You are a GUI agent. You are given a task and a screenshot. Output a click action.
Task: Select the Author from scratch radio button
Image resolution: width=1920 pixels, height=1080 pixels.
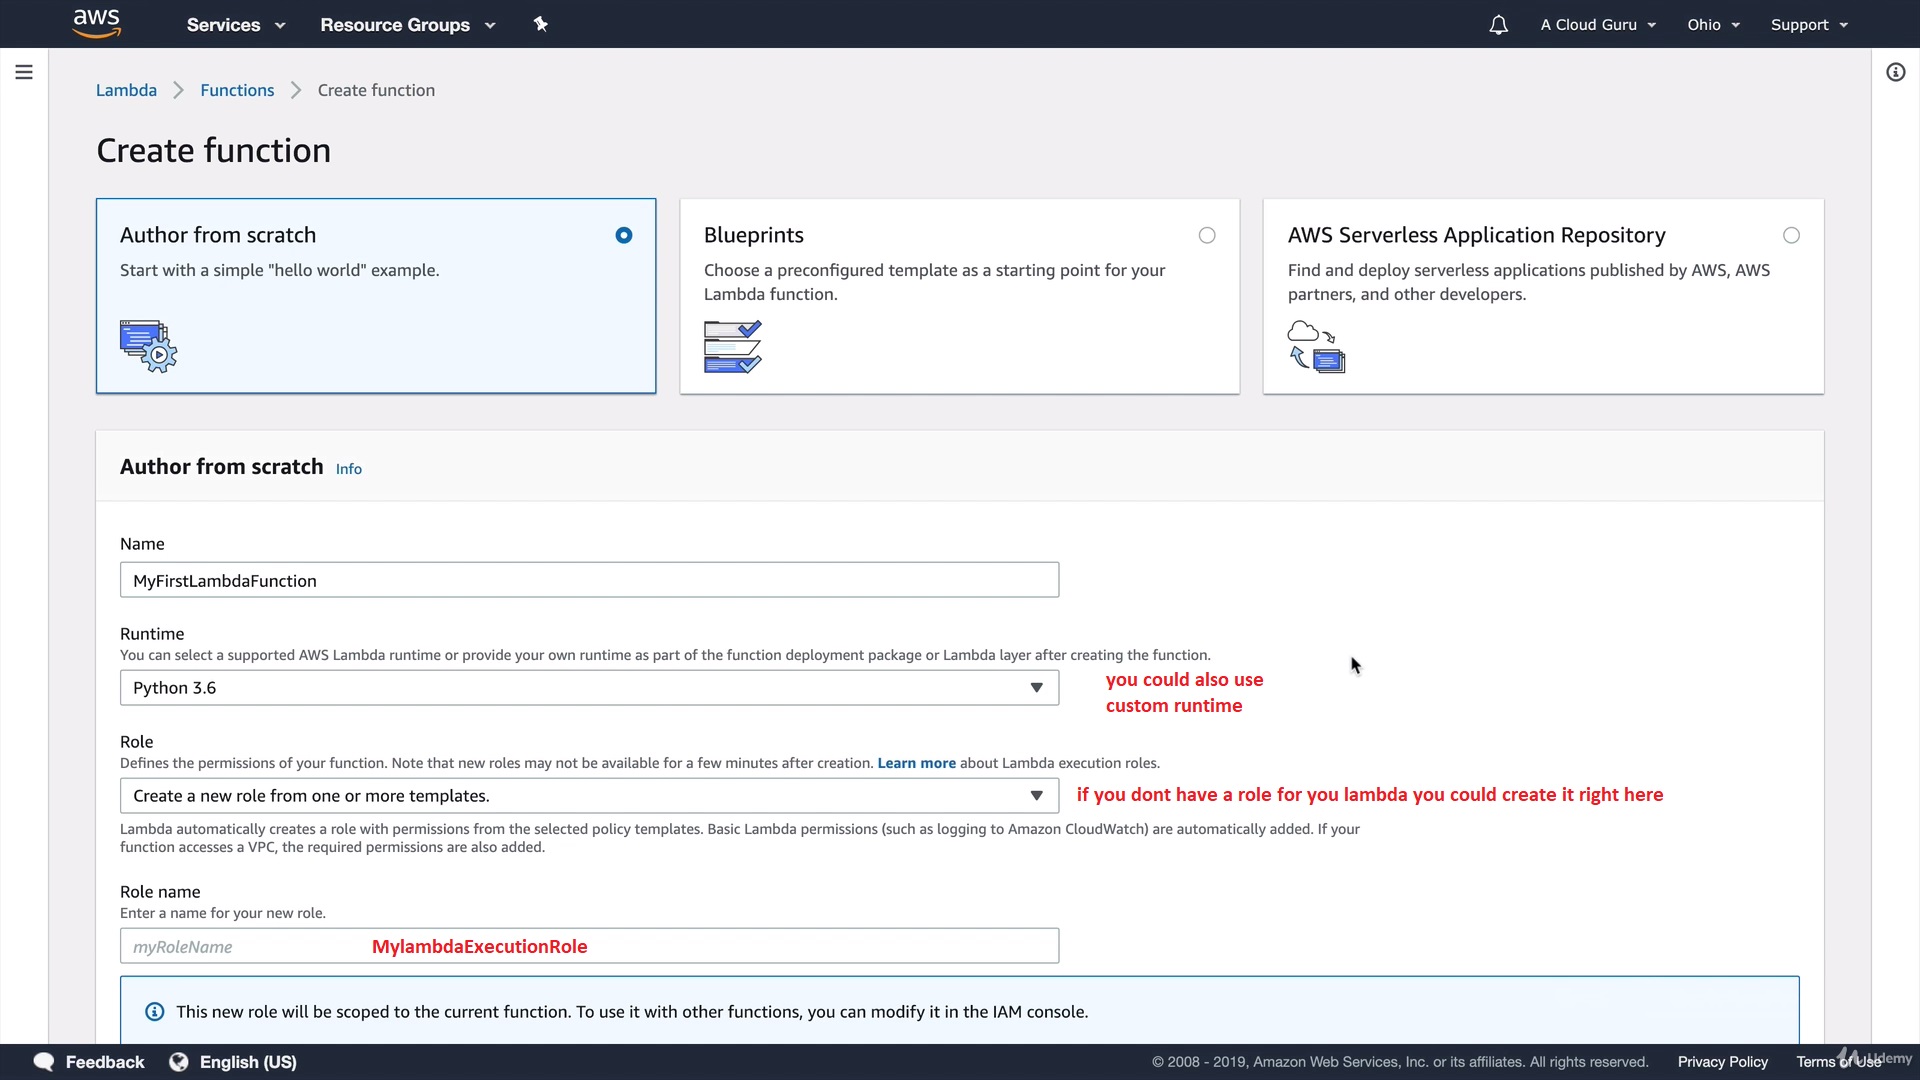tap(624, 235)
